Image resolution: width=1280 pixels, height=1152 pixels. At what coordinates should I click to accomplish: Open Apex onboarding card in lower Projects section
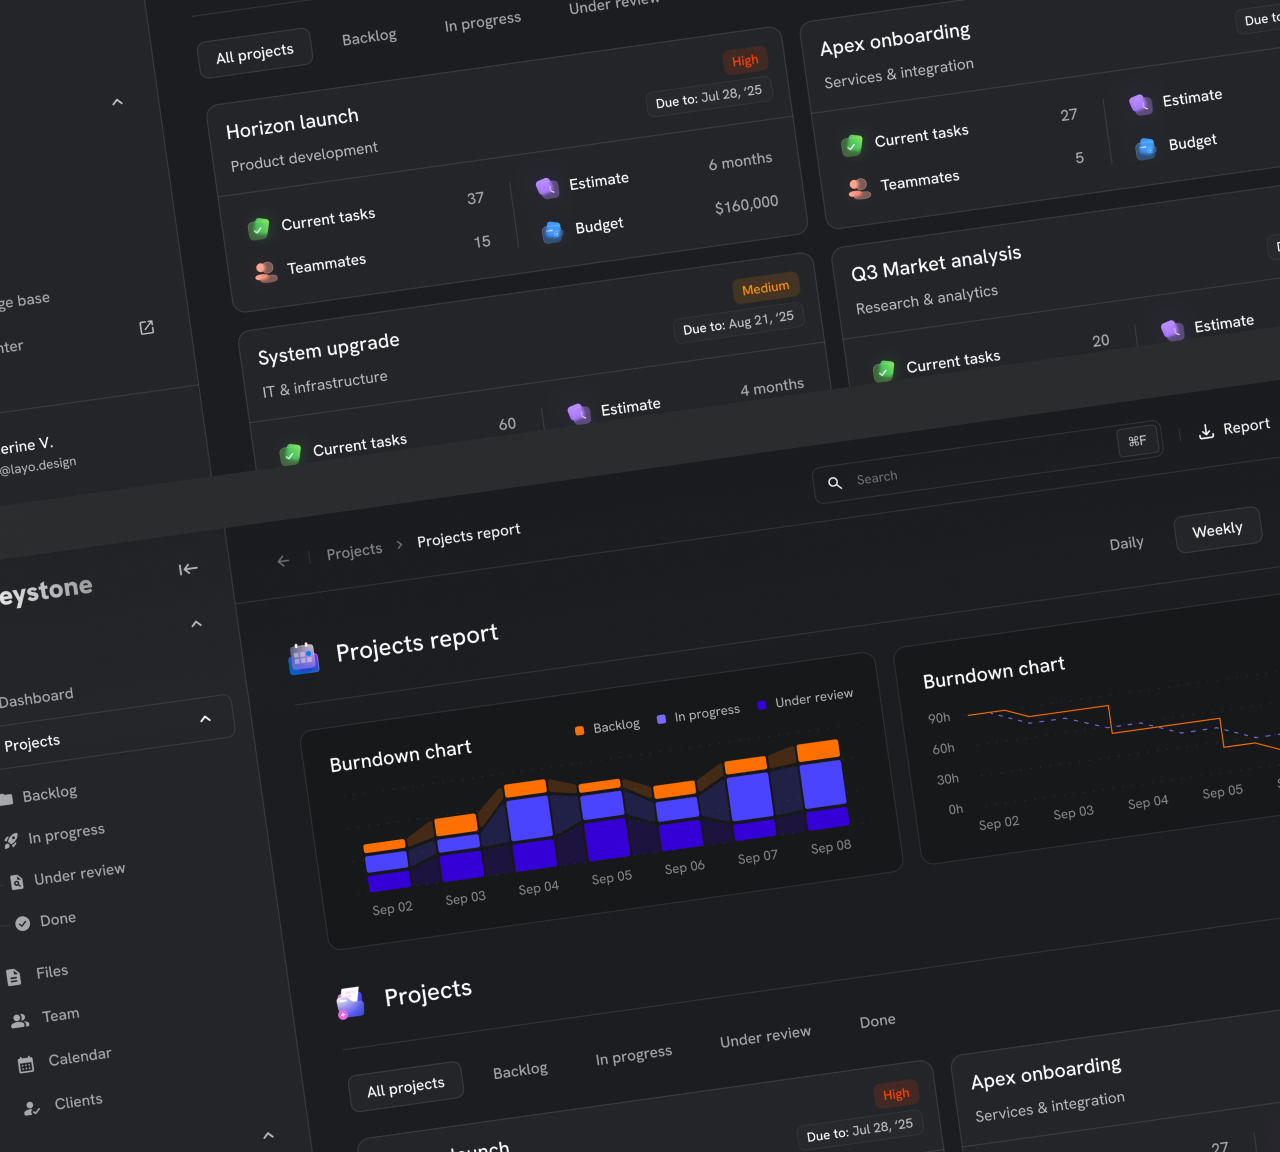[1046, 1073]
